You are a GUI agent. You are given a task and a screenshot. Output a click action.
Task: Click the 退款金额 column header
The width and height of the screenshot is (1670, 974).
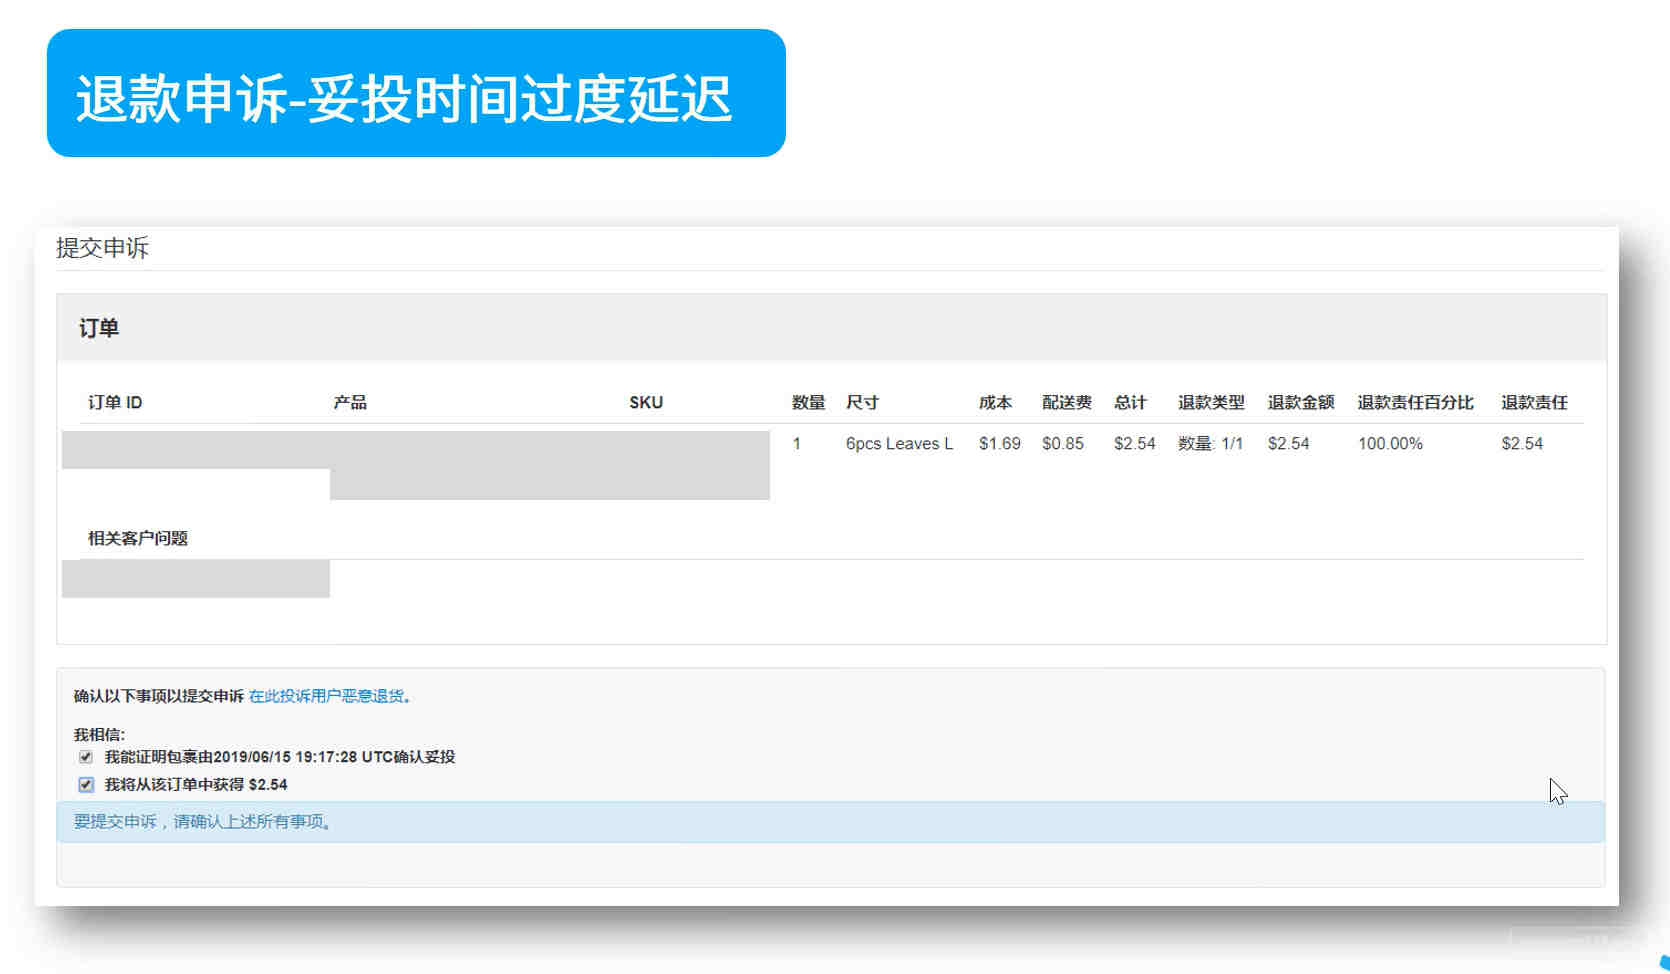pyautogui.click(x=1301, y=402)
